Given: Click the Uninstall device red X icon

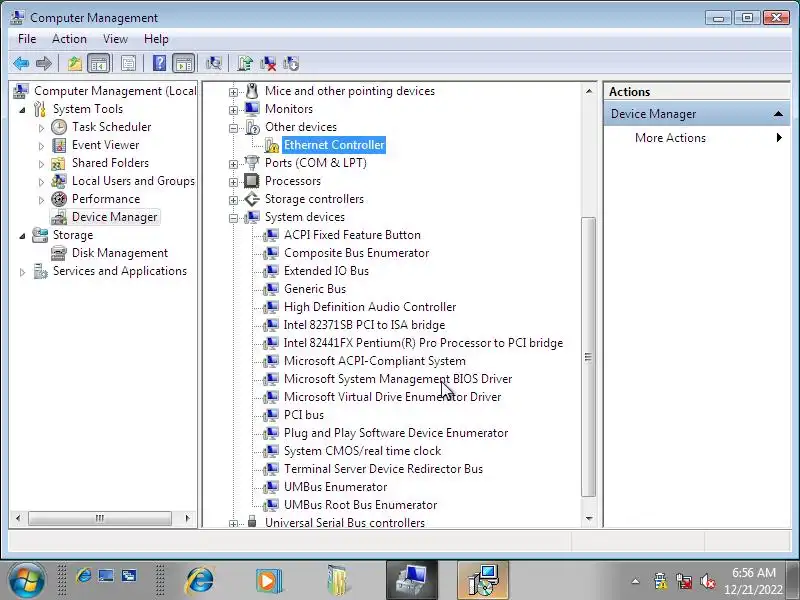Looking at the screenshot, I should click(x=268, y=64).
